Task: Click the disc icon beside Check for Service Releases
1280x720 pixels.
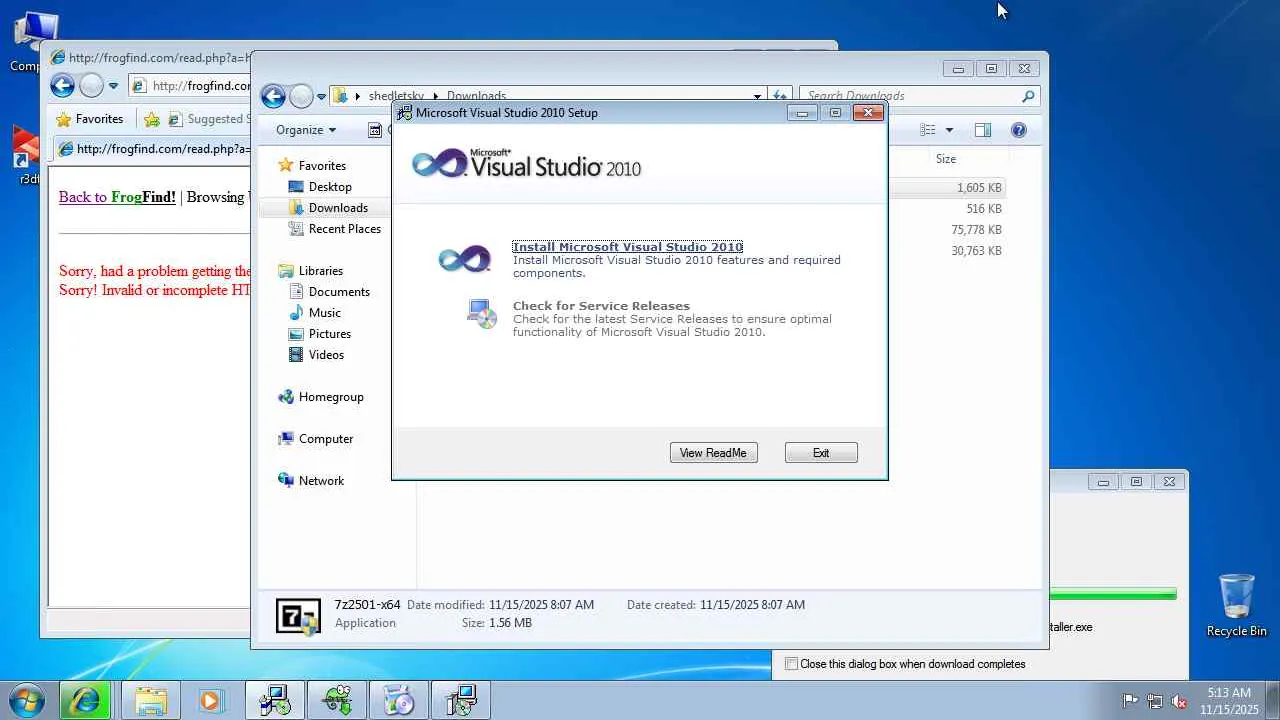Action: [482, 314]
